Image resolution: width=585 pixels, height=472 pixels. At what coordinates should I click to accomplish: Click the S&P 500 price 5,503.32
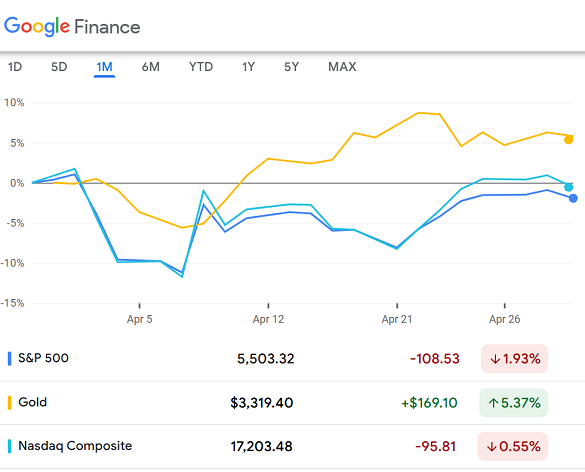(266, 359)
